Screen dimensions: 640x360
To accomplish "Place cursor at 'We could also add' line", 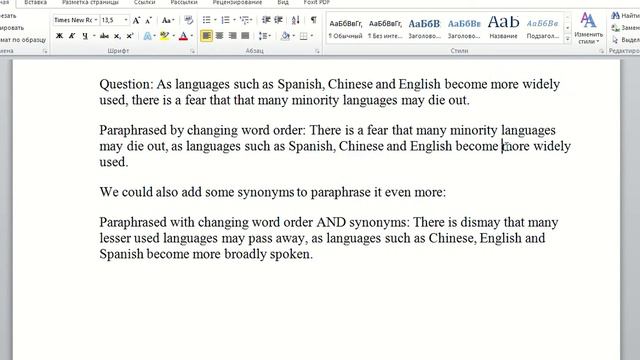I will click(x=273, y=192).
